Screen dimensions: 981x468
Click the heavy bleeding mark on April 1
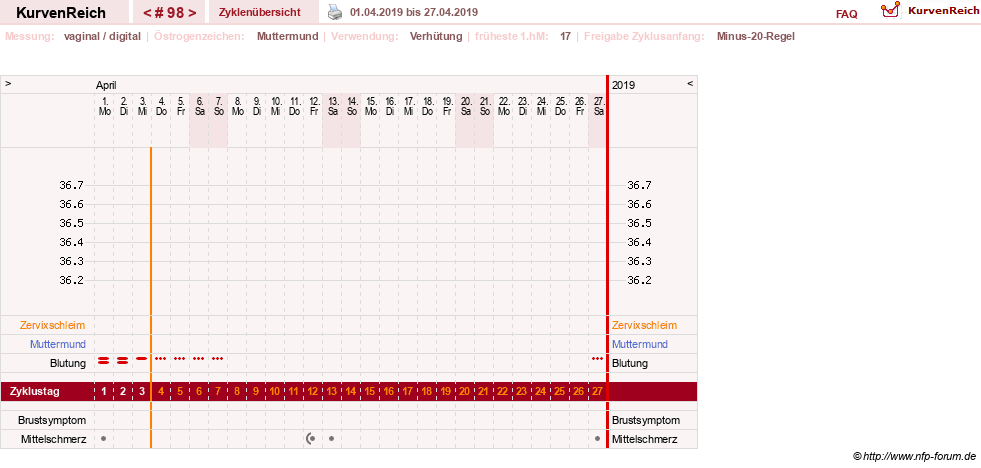tap(104, 360)
